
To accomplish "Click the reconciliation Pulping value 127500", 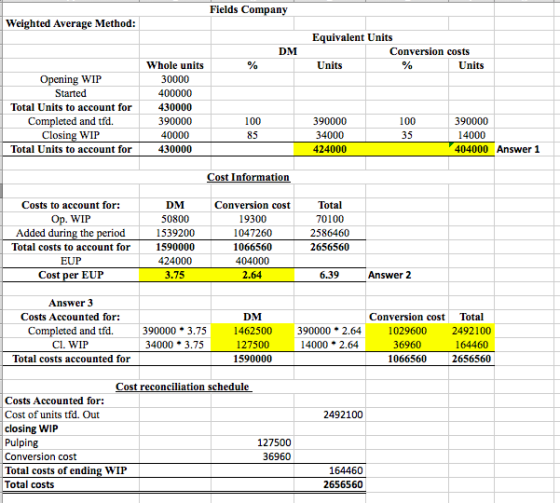I will pyautogui.click(x=274, y=443).
